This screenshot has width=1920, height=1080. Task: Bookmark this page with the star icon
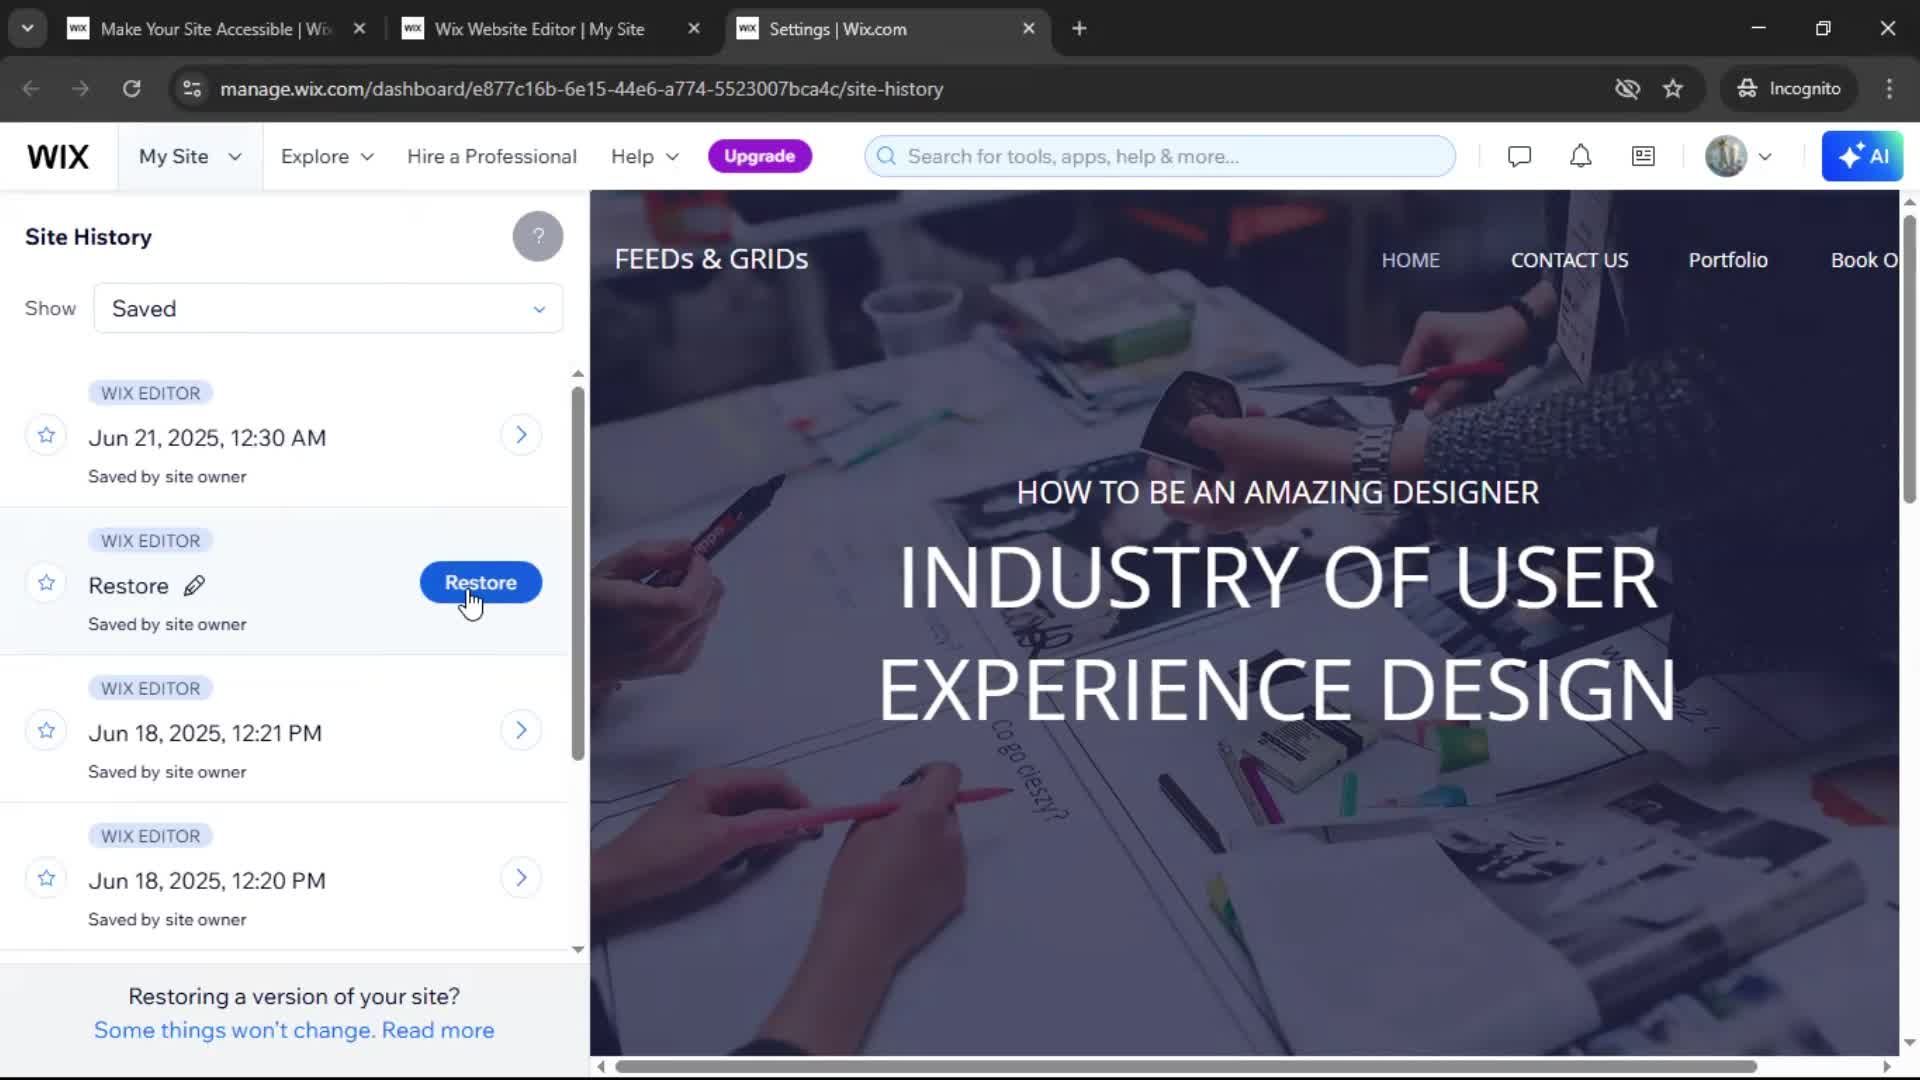point(1673,89)
